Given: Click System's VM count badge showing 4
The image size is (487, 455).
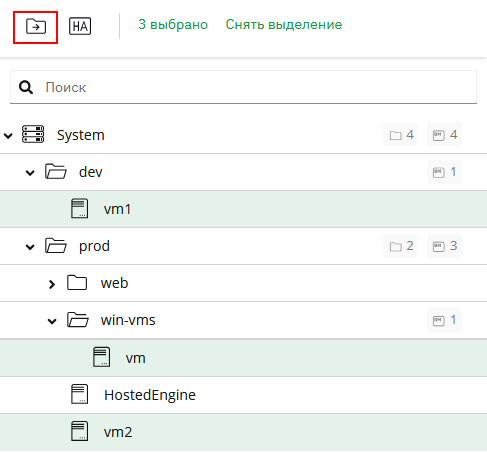Looking at the screenshot, I should [x=444, y=135].
